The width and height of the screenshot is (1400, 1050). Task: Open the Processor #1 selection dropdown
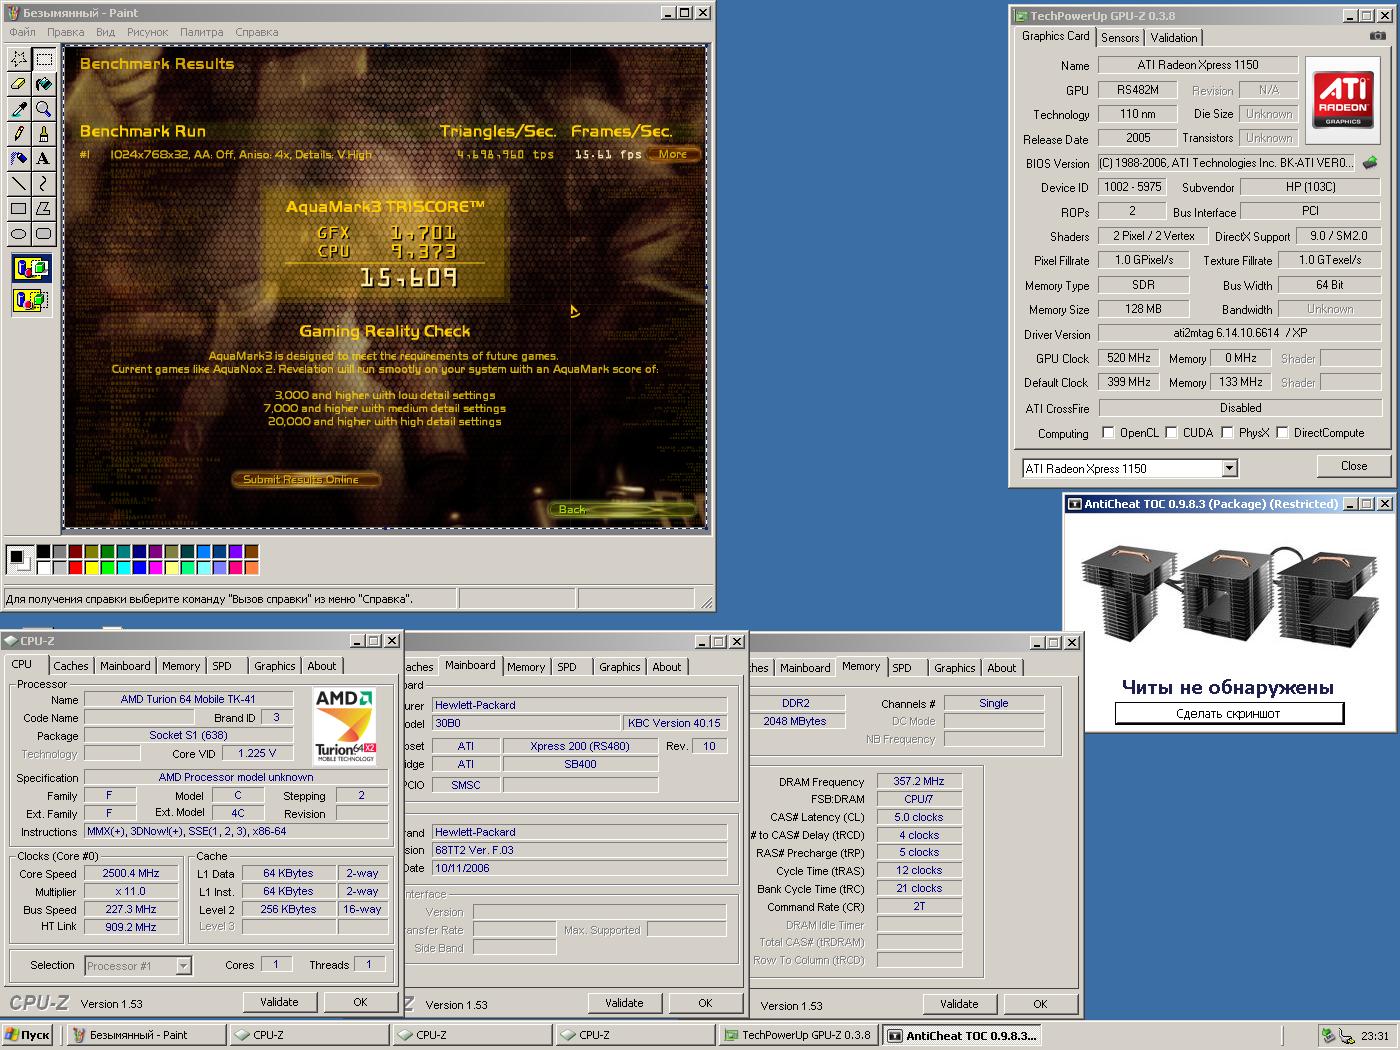pyautogui.click(x=183, y=965)
